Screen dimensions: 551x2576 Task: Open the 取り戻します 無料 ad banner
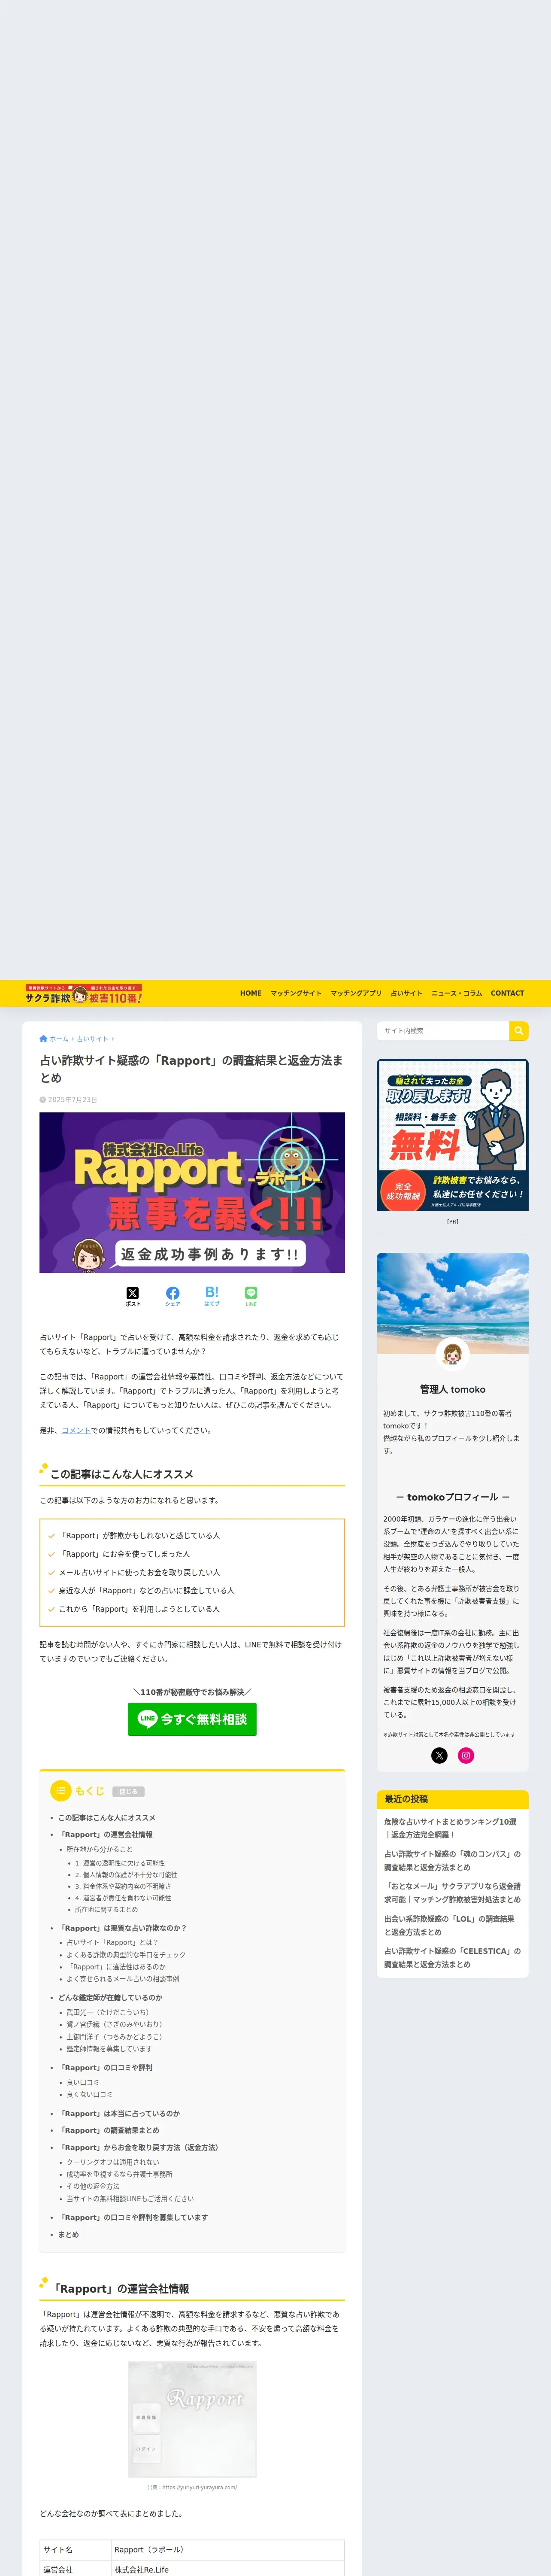[453, 1135]
